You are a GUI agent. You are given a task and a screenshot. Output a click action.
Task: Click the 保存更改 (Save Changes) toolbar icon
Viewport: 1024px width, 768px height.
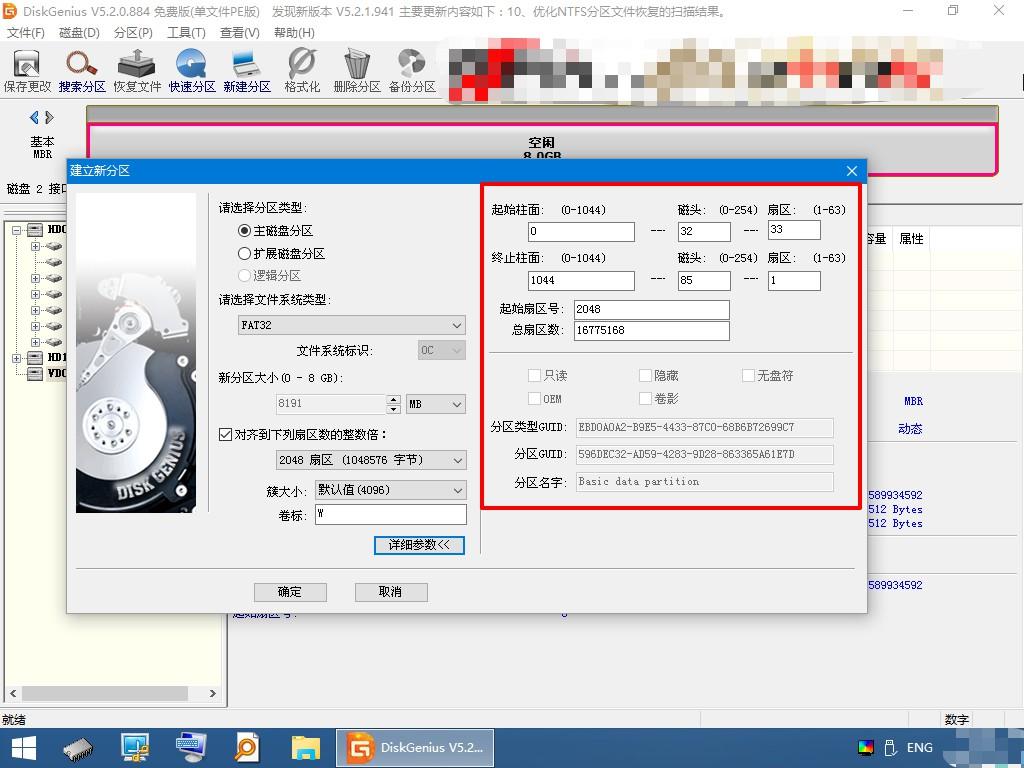[26, 68]
